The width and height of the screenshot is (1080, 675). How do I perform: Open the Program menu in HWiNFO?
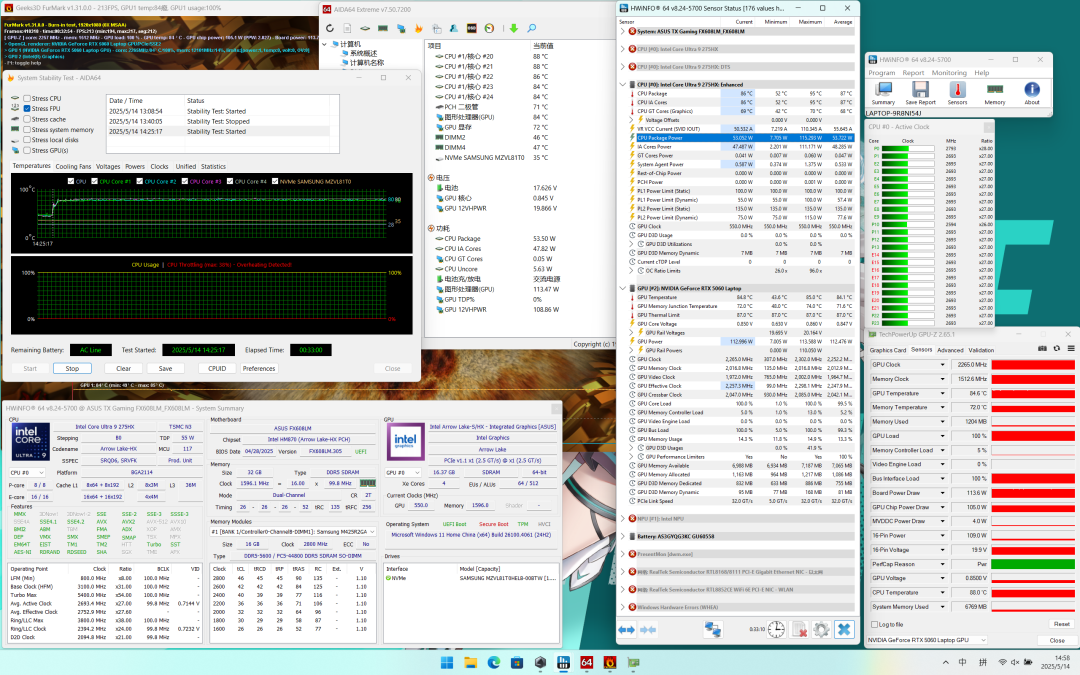coord(882,73)
